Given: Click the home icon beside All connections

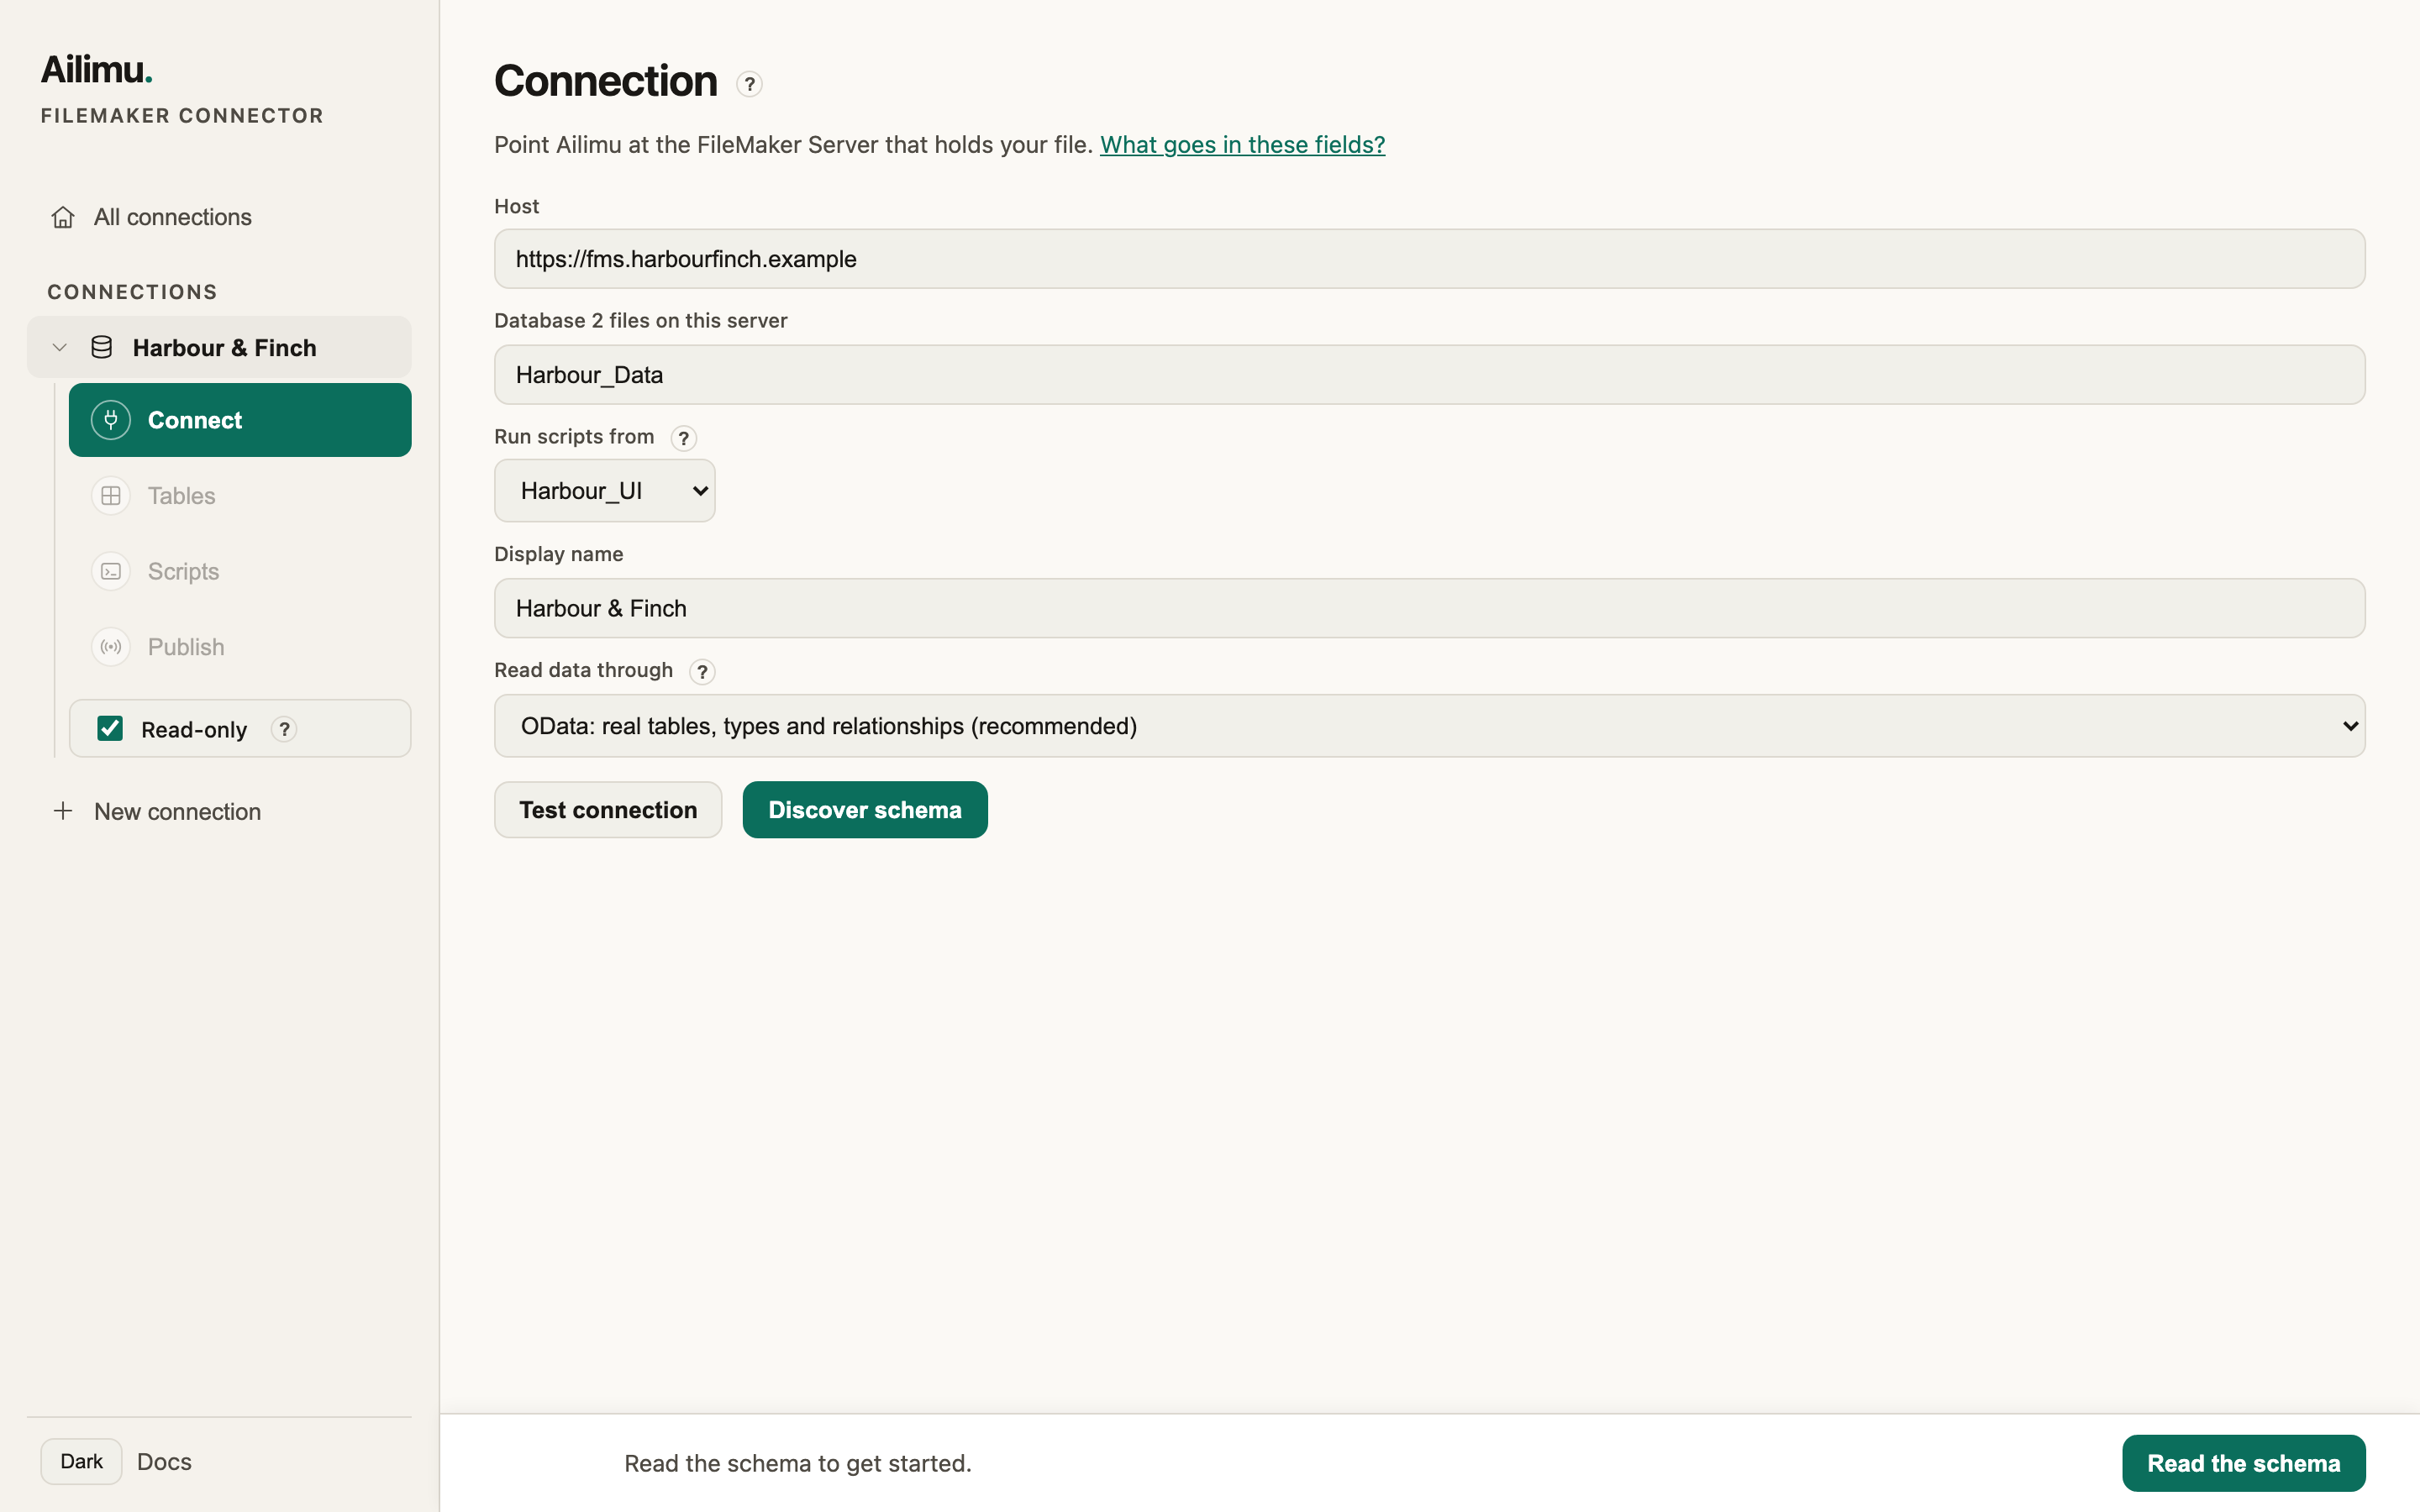Looking at the screenshot, I should (63, 217).
